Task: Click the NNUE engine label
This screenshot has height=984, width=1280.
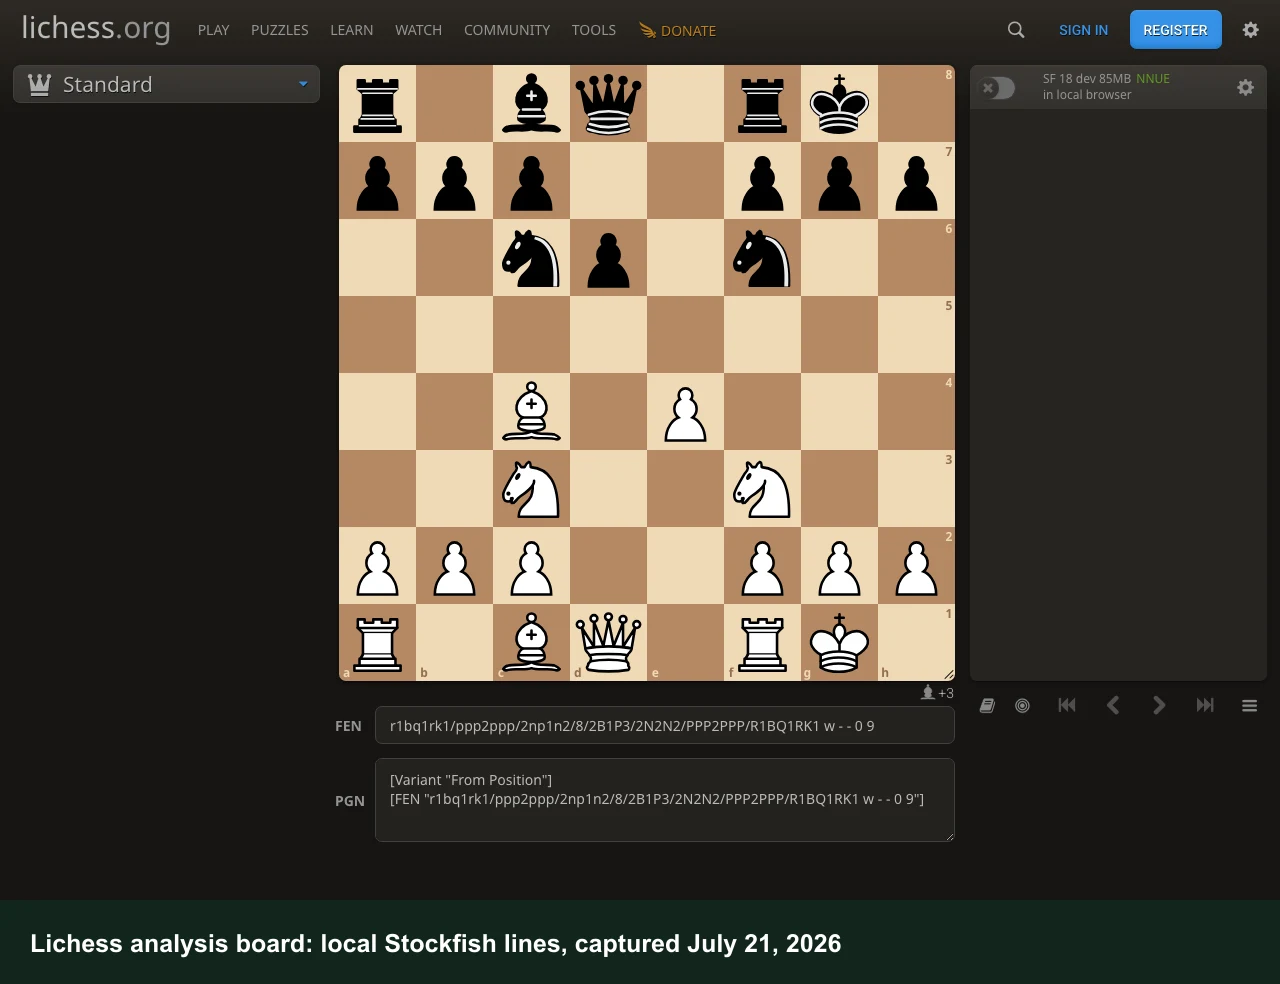Action: [1152, 78]
